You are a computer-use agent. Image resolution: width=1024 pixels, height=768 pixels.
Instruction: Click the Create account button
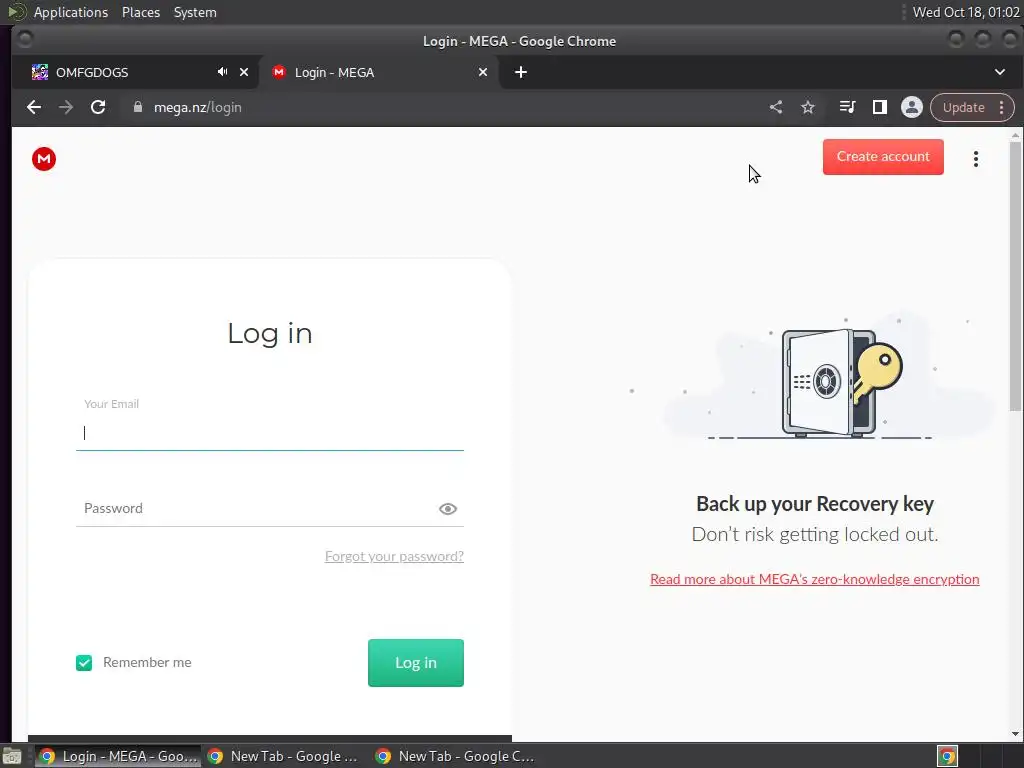click(883, 157)
